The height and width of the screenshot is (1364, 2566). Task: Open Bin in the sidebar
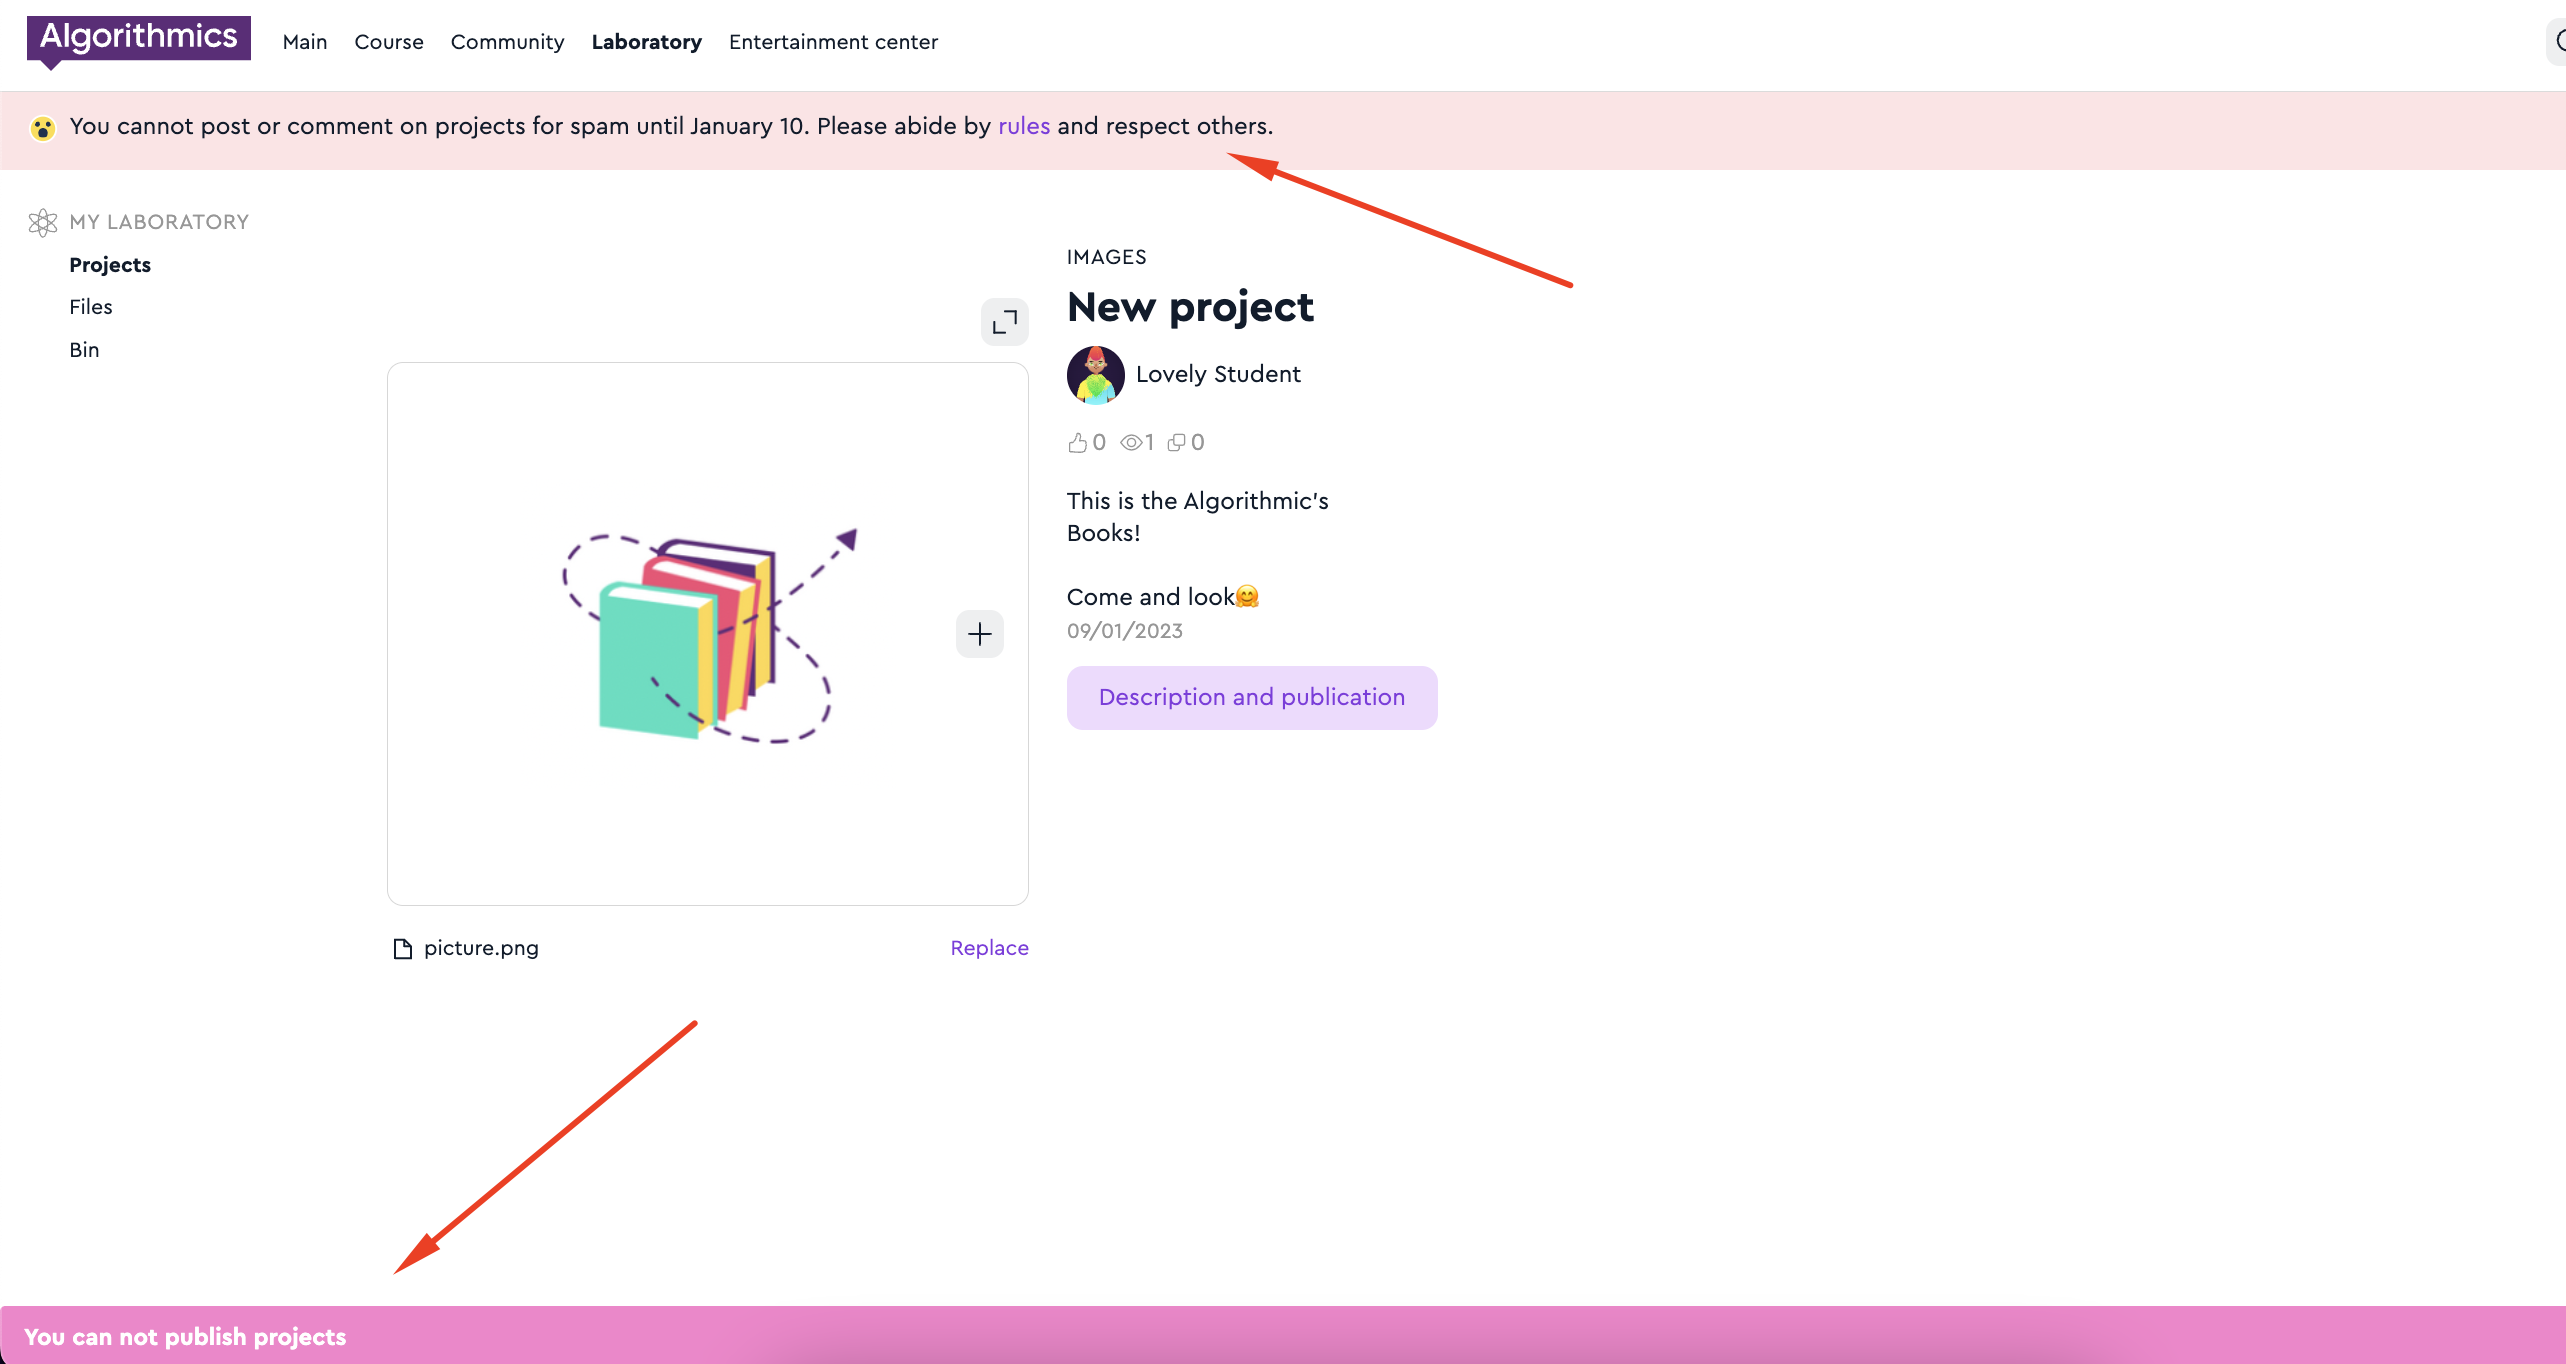point(84,350)
